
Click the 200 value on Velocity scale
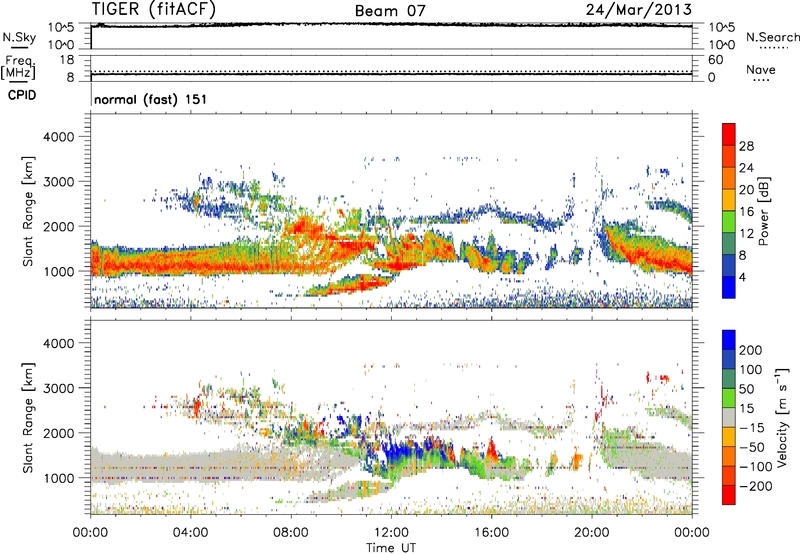751,350
